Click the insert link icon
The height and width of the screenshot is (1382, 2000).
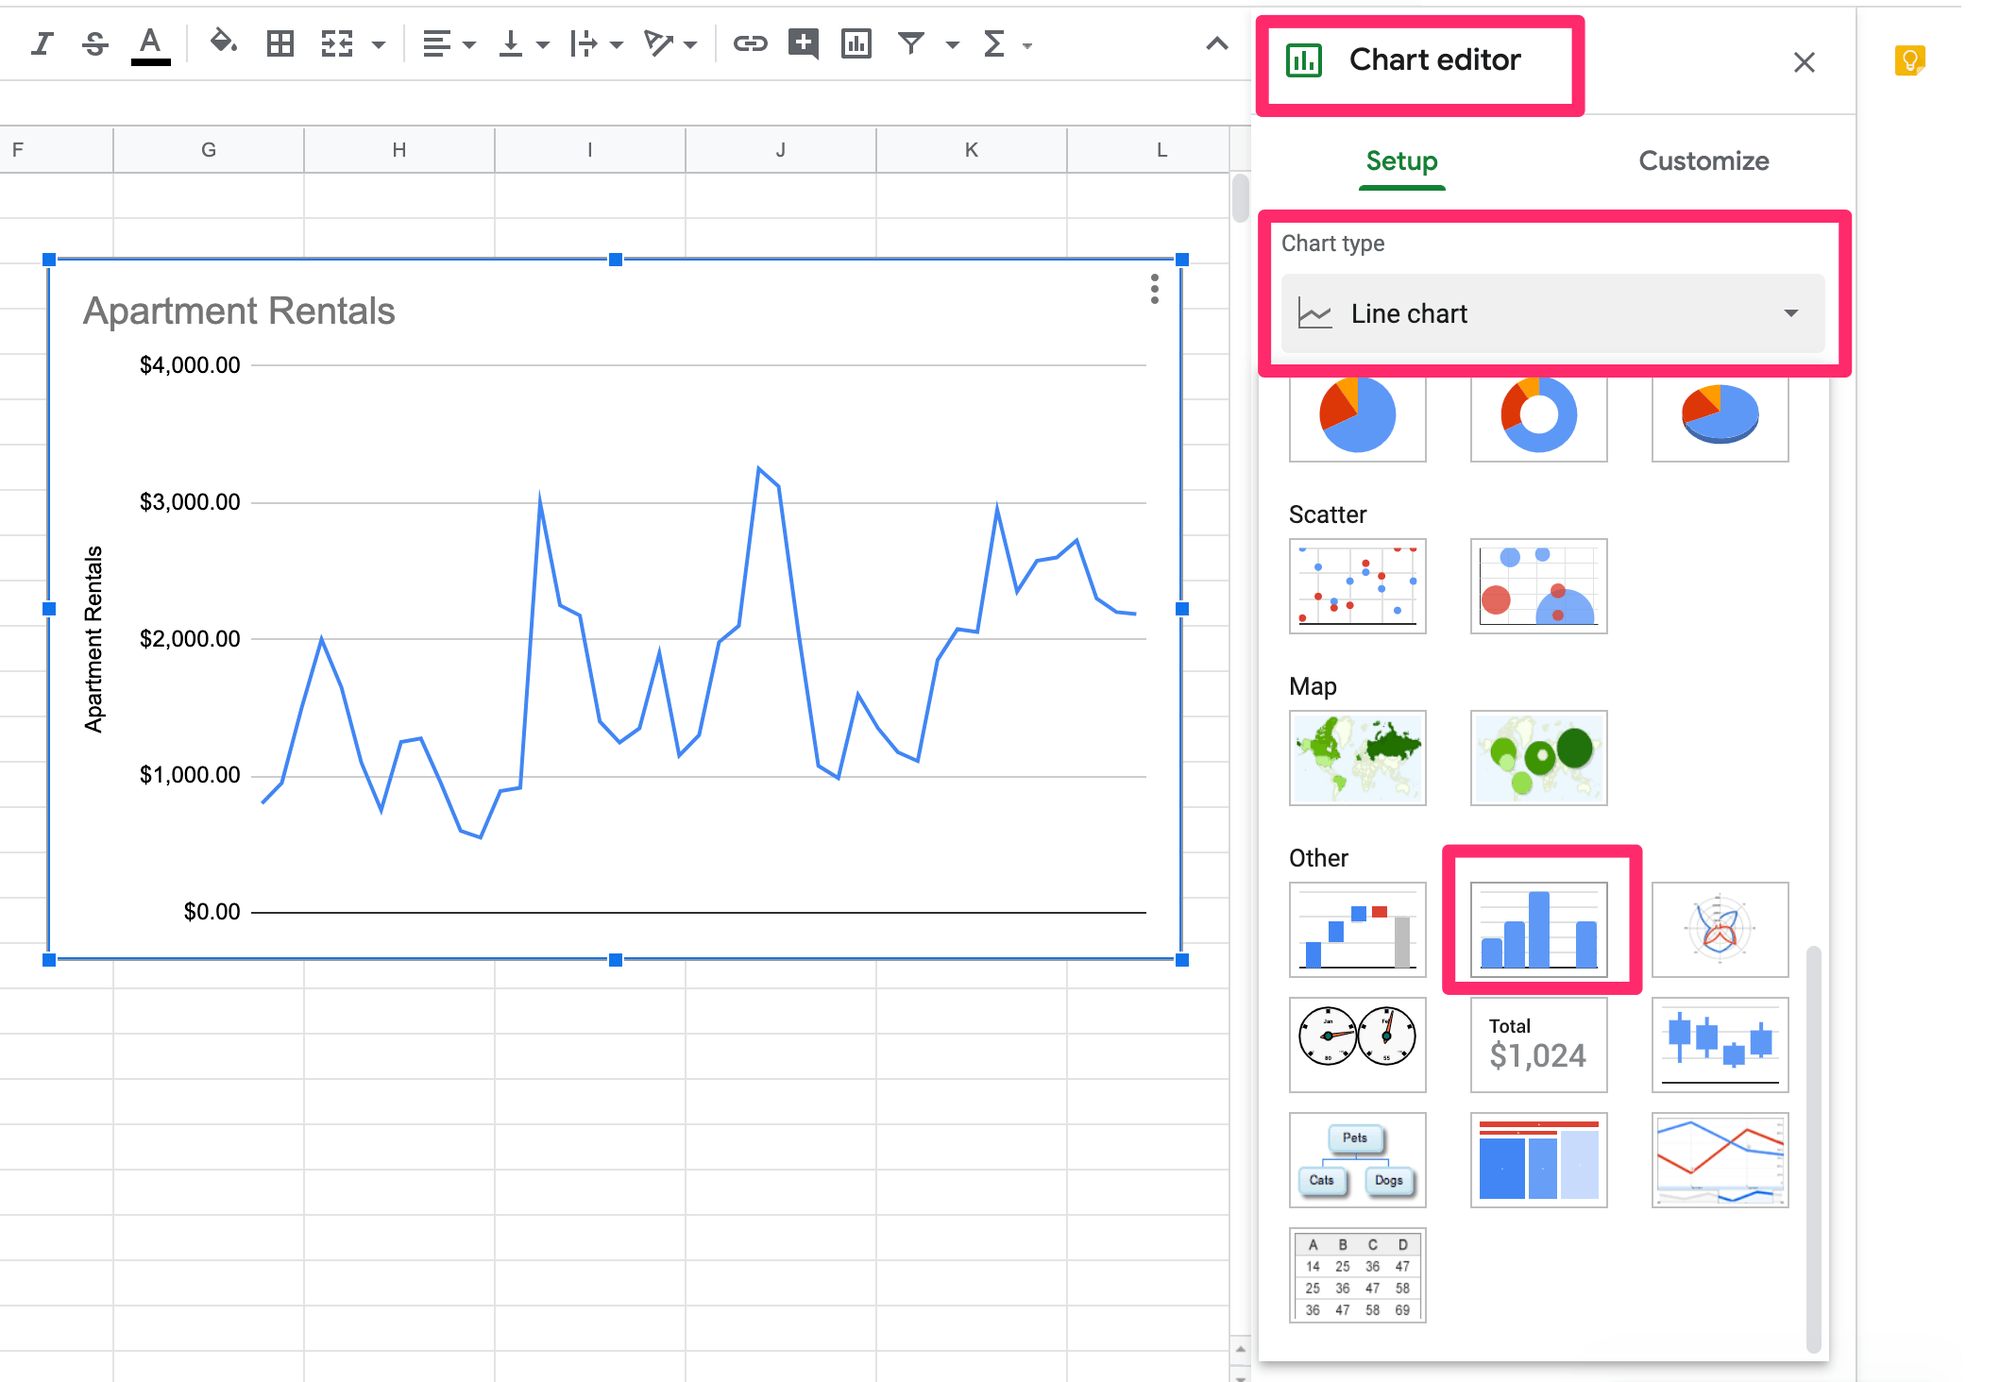[750, 43]
